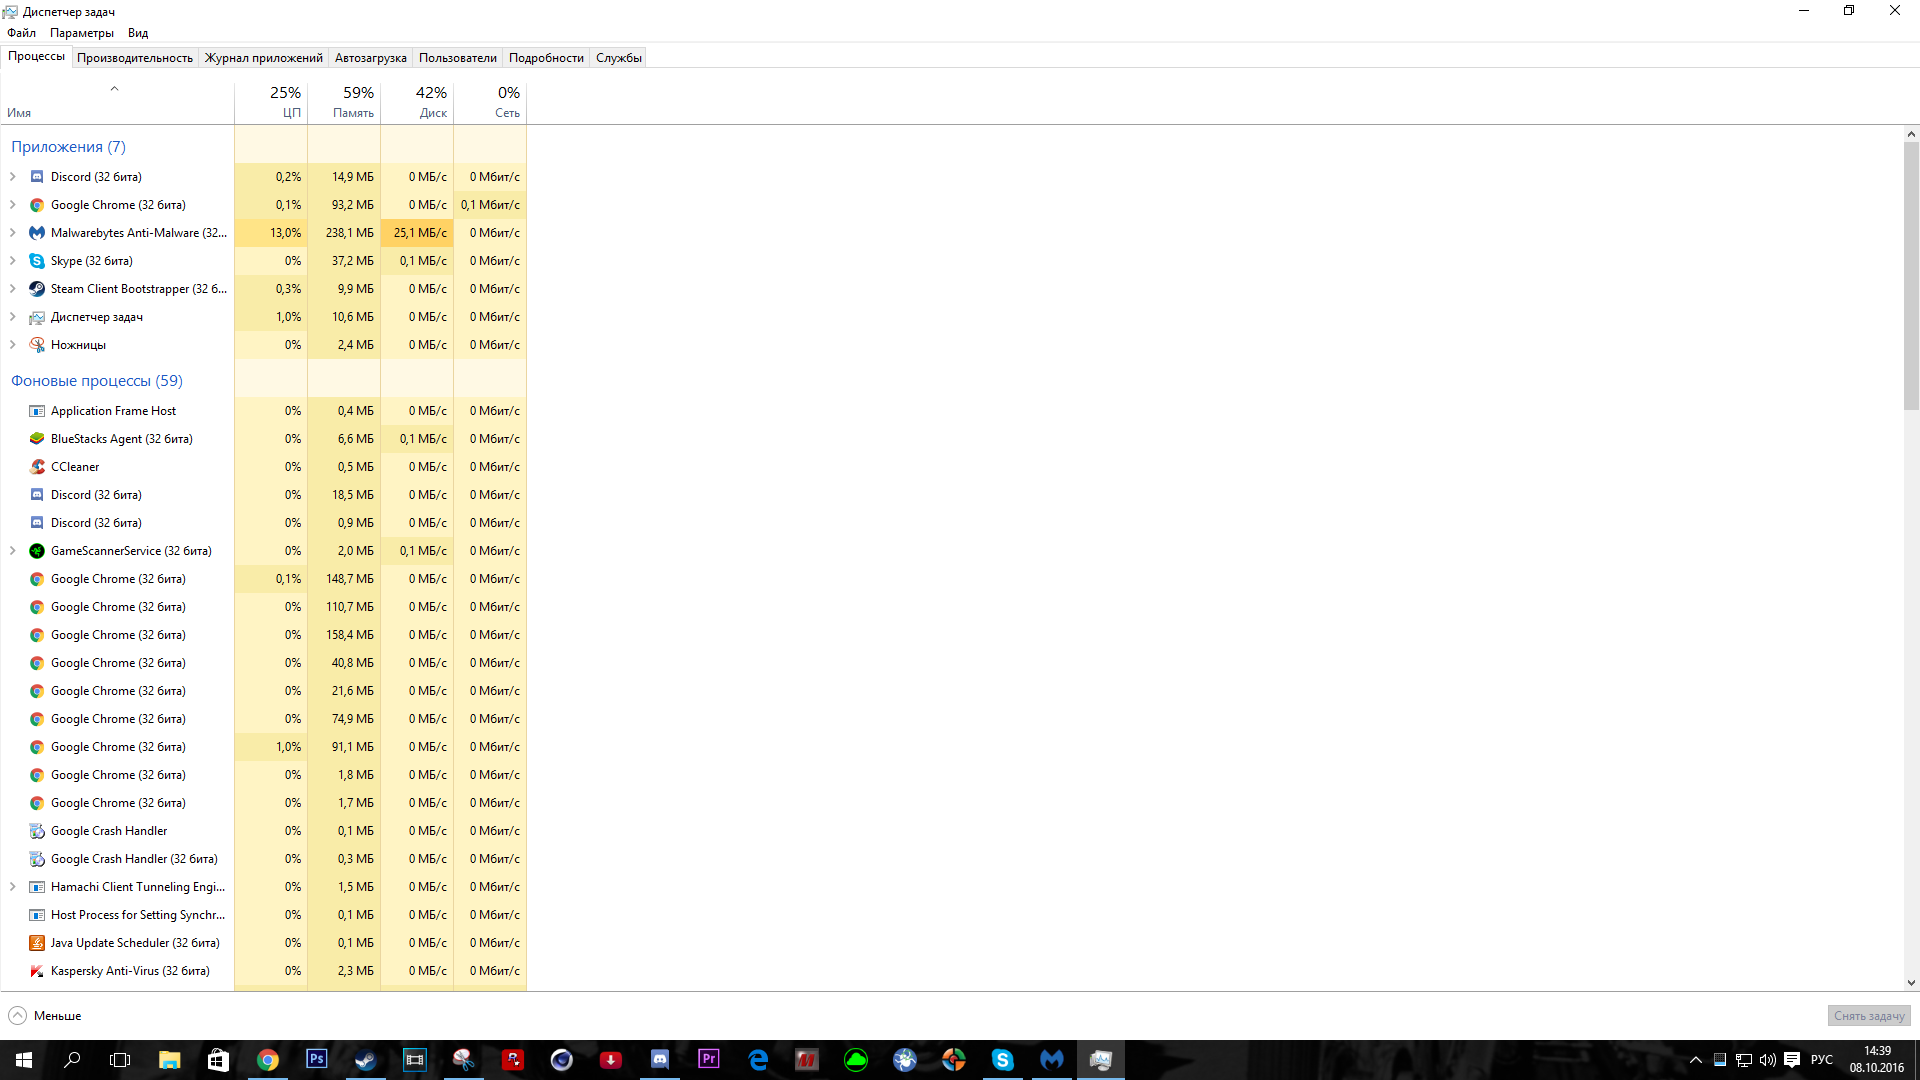Open the Параметры menu
This screenshot has width=1920, height=1080.
[82, 33]
